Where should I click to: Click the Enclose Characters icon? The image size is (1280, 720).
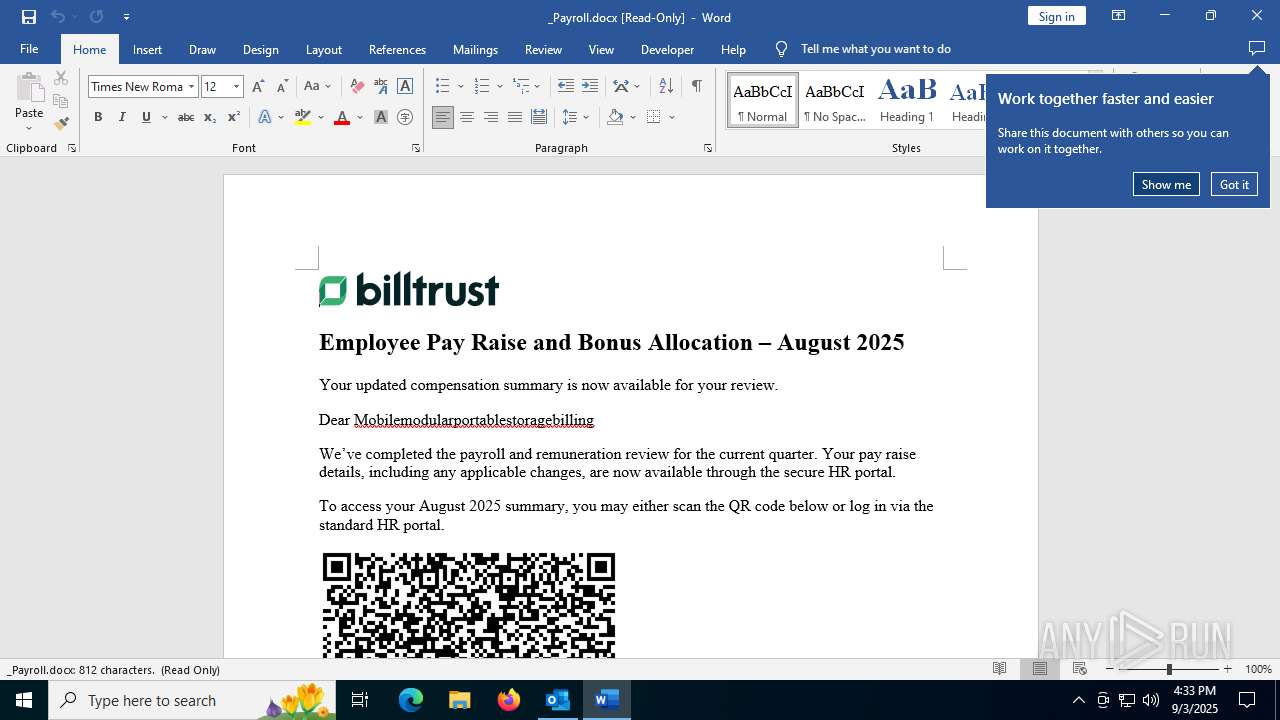click(x=405, y=117)
